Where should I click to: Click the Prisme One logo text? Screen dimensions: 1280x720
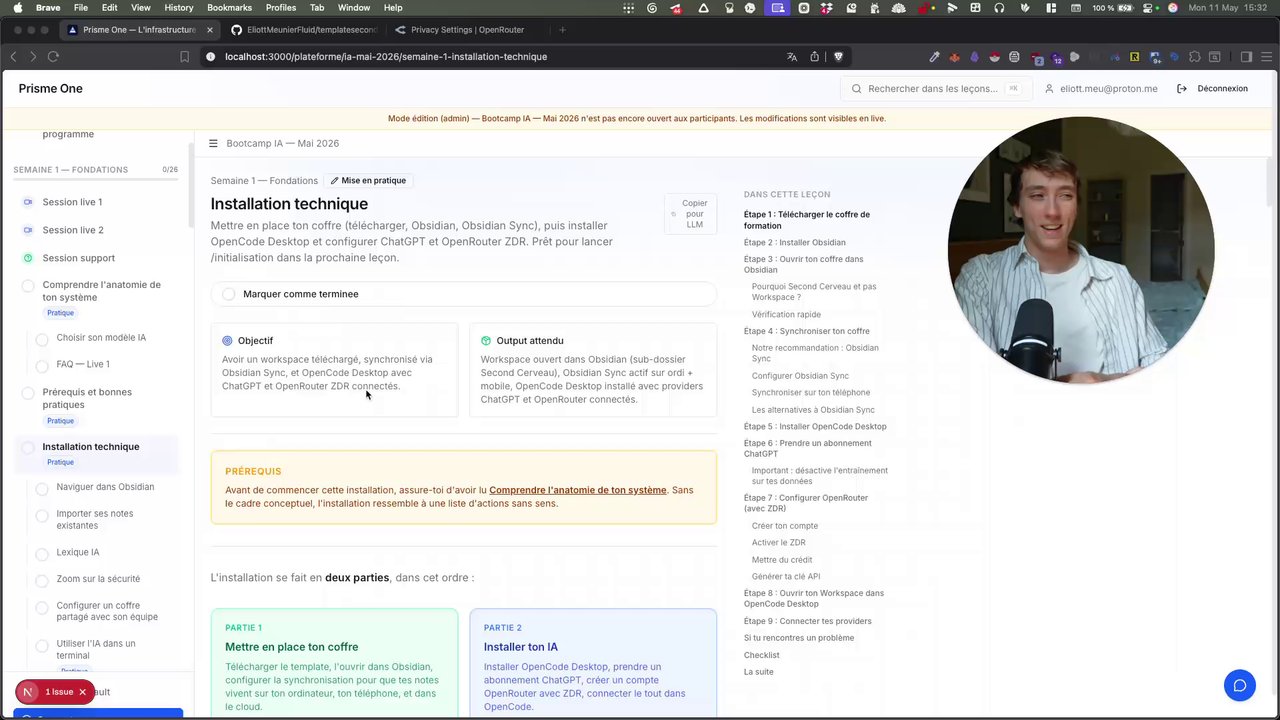pos(51,89)
